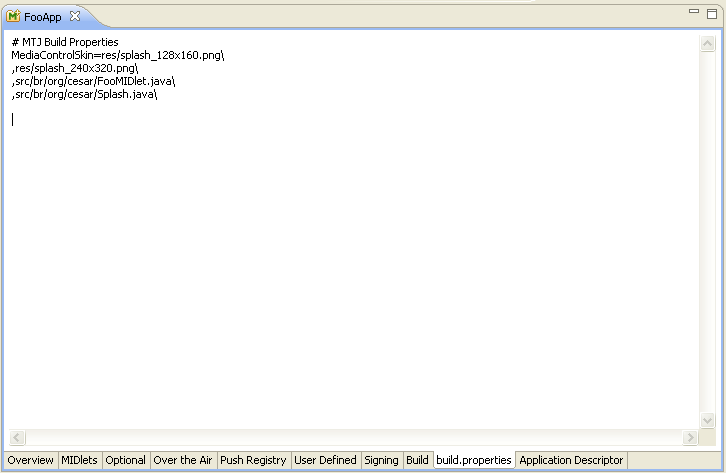Screen dimensions: 726x473
Task: Close the FooApp editor tab
Action: [75, 17]
